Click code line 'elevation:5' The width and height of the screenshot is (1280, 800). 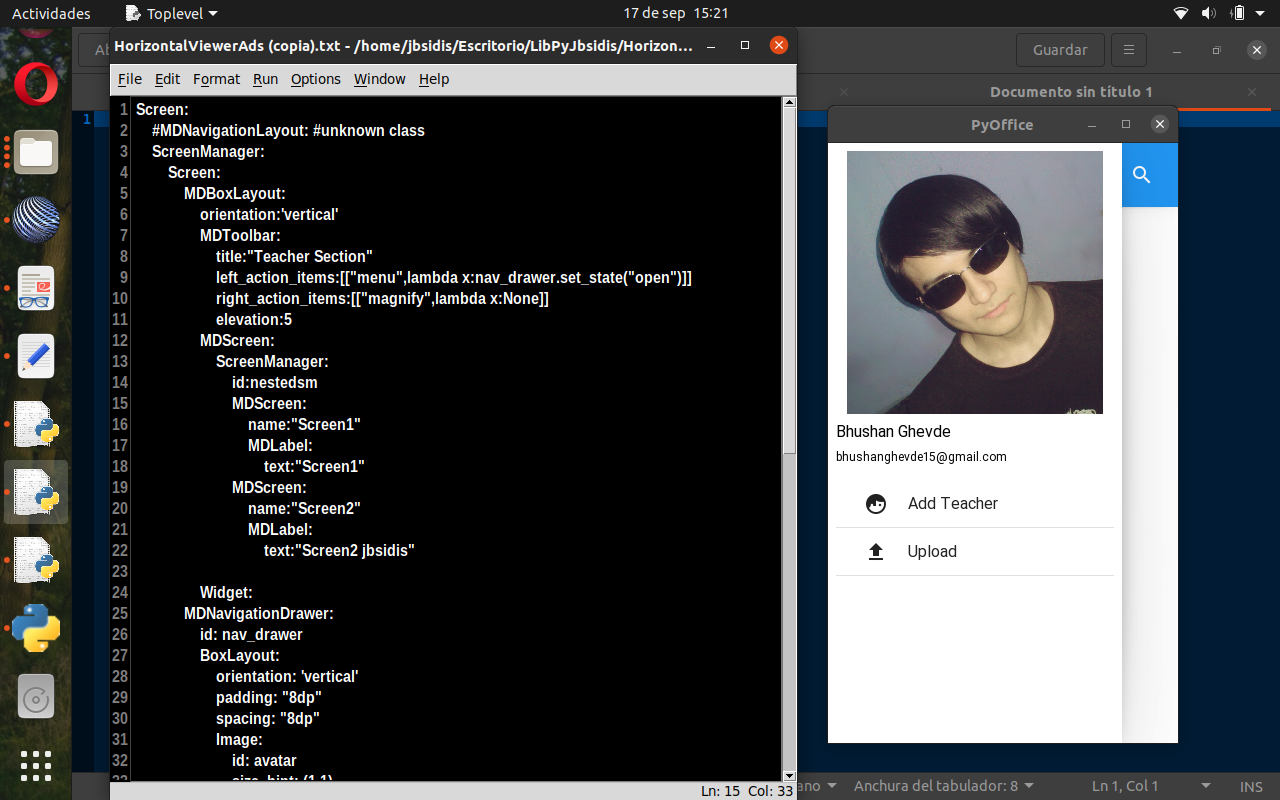click(x=254, y=320)
